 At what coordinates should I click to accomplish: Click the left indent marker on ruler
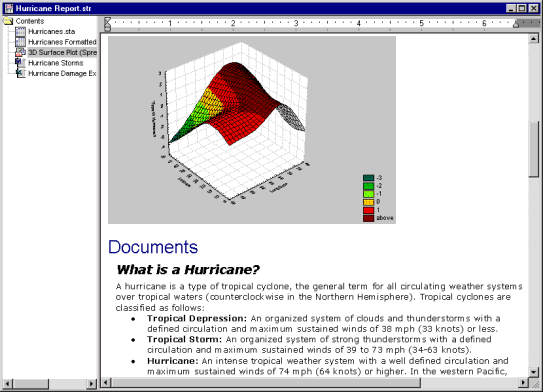point(108,24)
